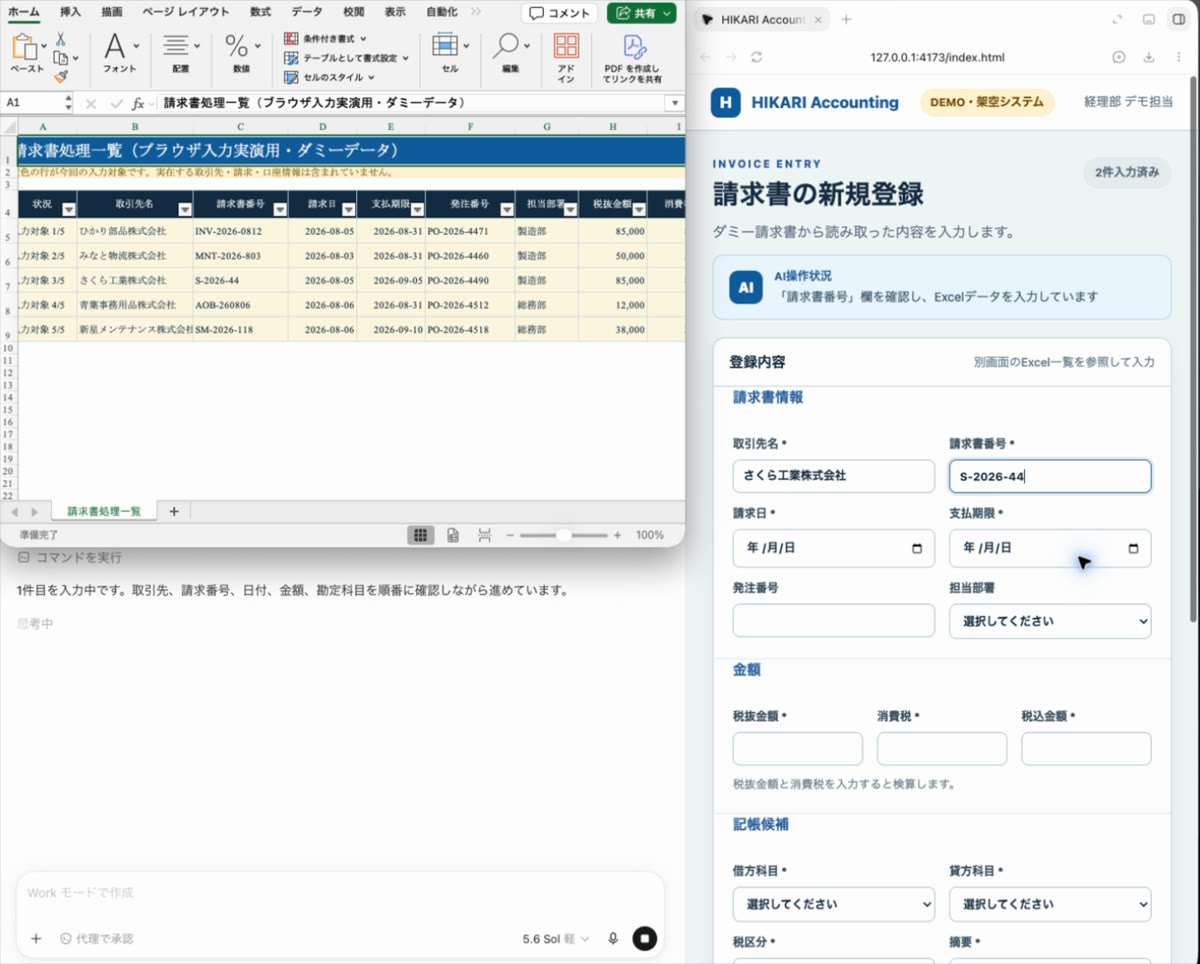Click the 取引先名 input field

(x=834, y=476)
